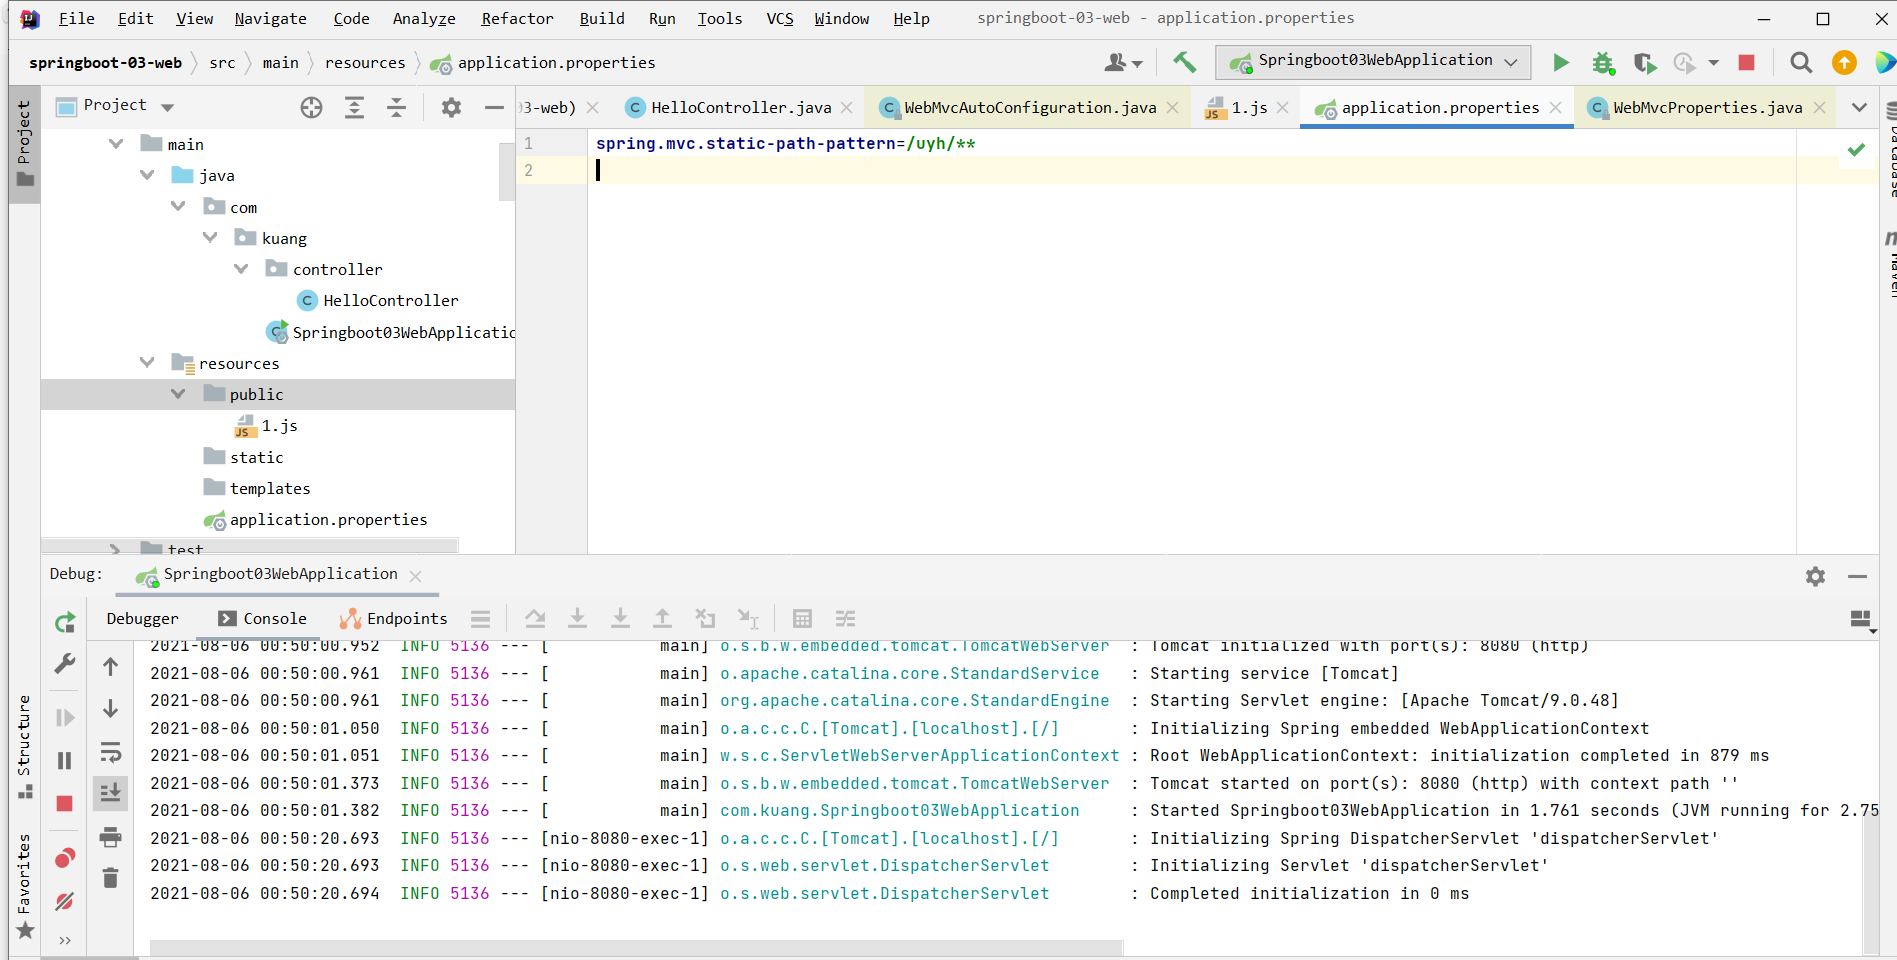Image resolution: width=1897 pixels, height=960 pixels.
Task: Collapse the main folder in the tree
Action: pyautogui.click(x=116, y=144)
